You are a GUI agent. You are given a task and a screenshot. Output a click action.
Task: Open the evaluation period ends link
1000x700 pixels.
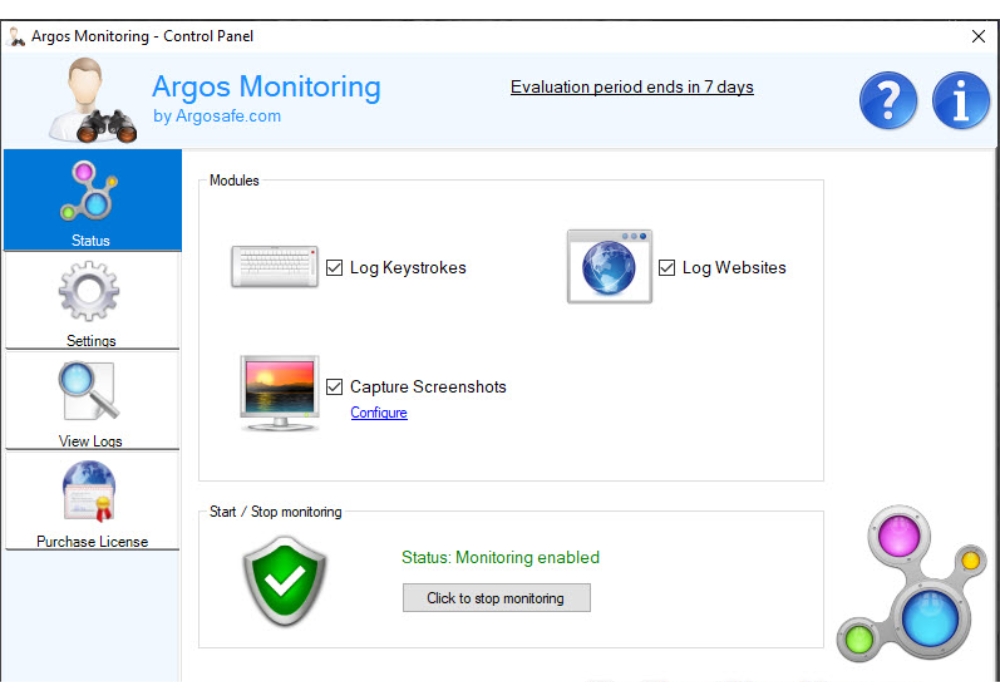coord(632,87)
